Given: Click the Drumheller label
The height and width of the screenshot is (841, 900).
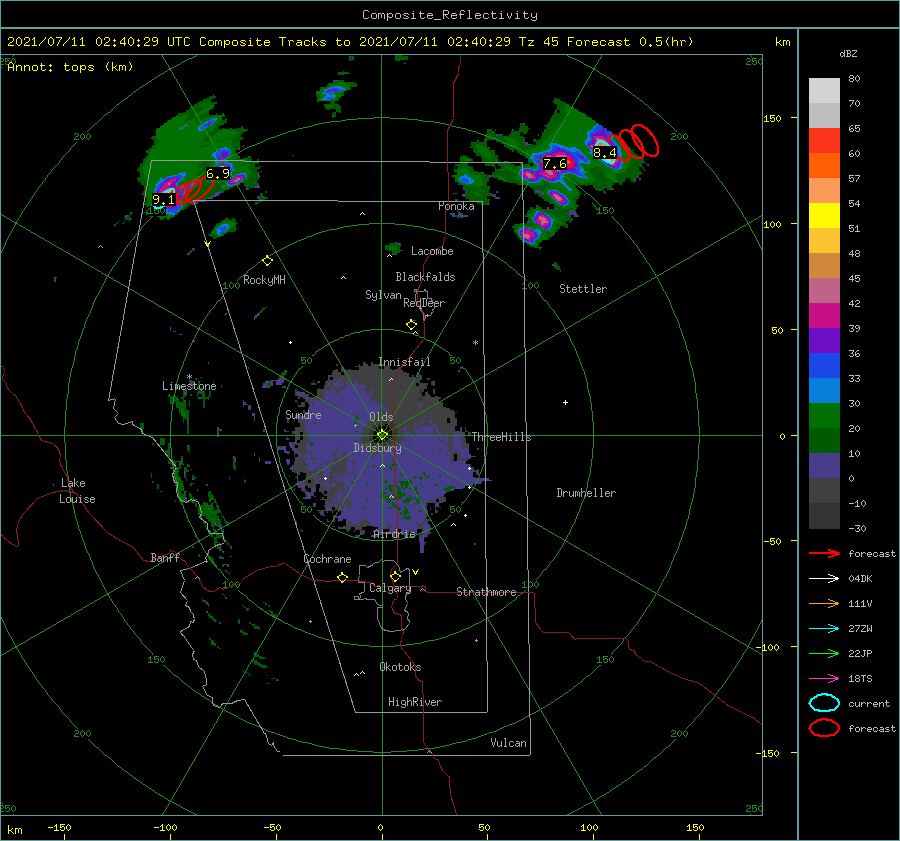Looking at the screenshot, I should (x=586, y=493).
